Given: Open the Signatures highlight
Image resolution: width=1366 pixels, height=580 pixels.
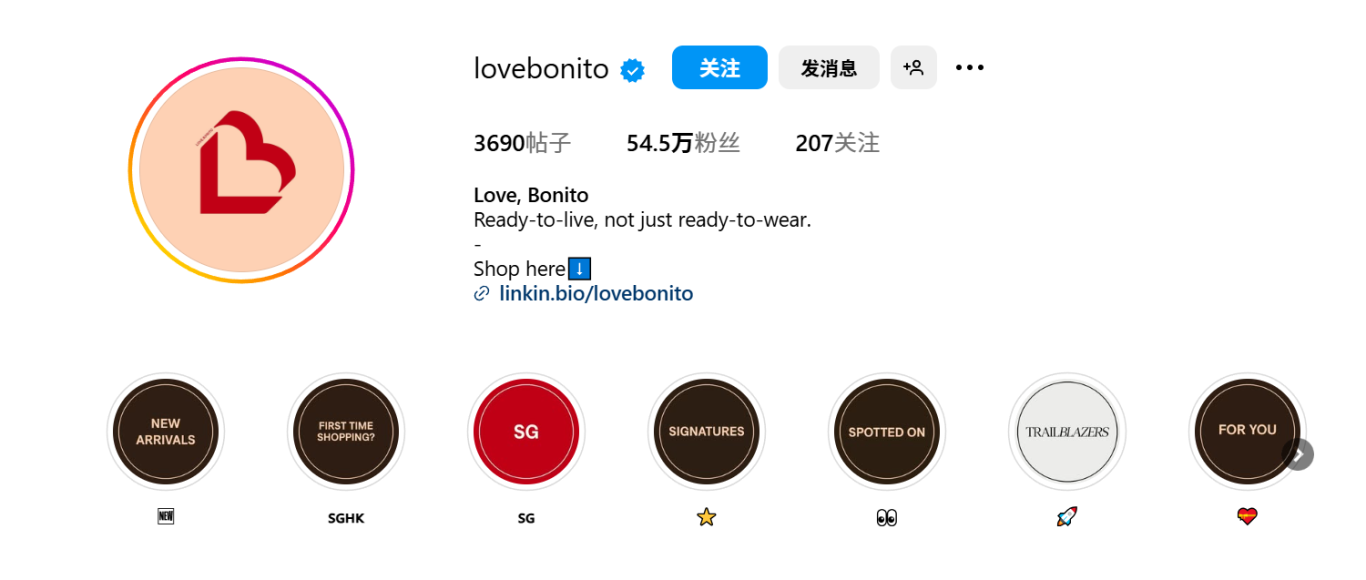Looking at the screenshot, I should point(706,432).
